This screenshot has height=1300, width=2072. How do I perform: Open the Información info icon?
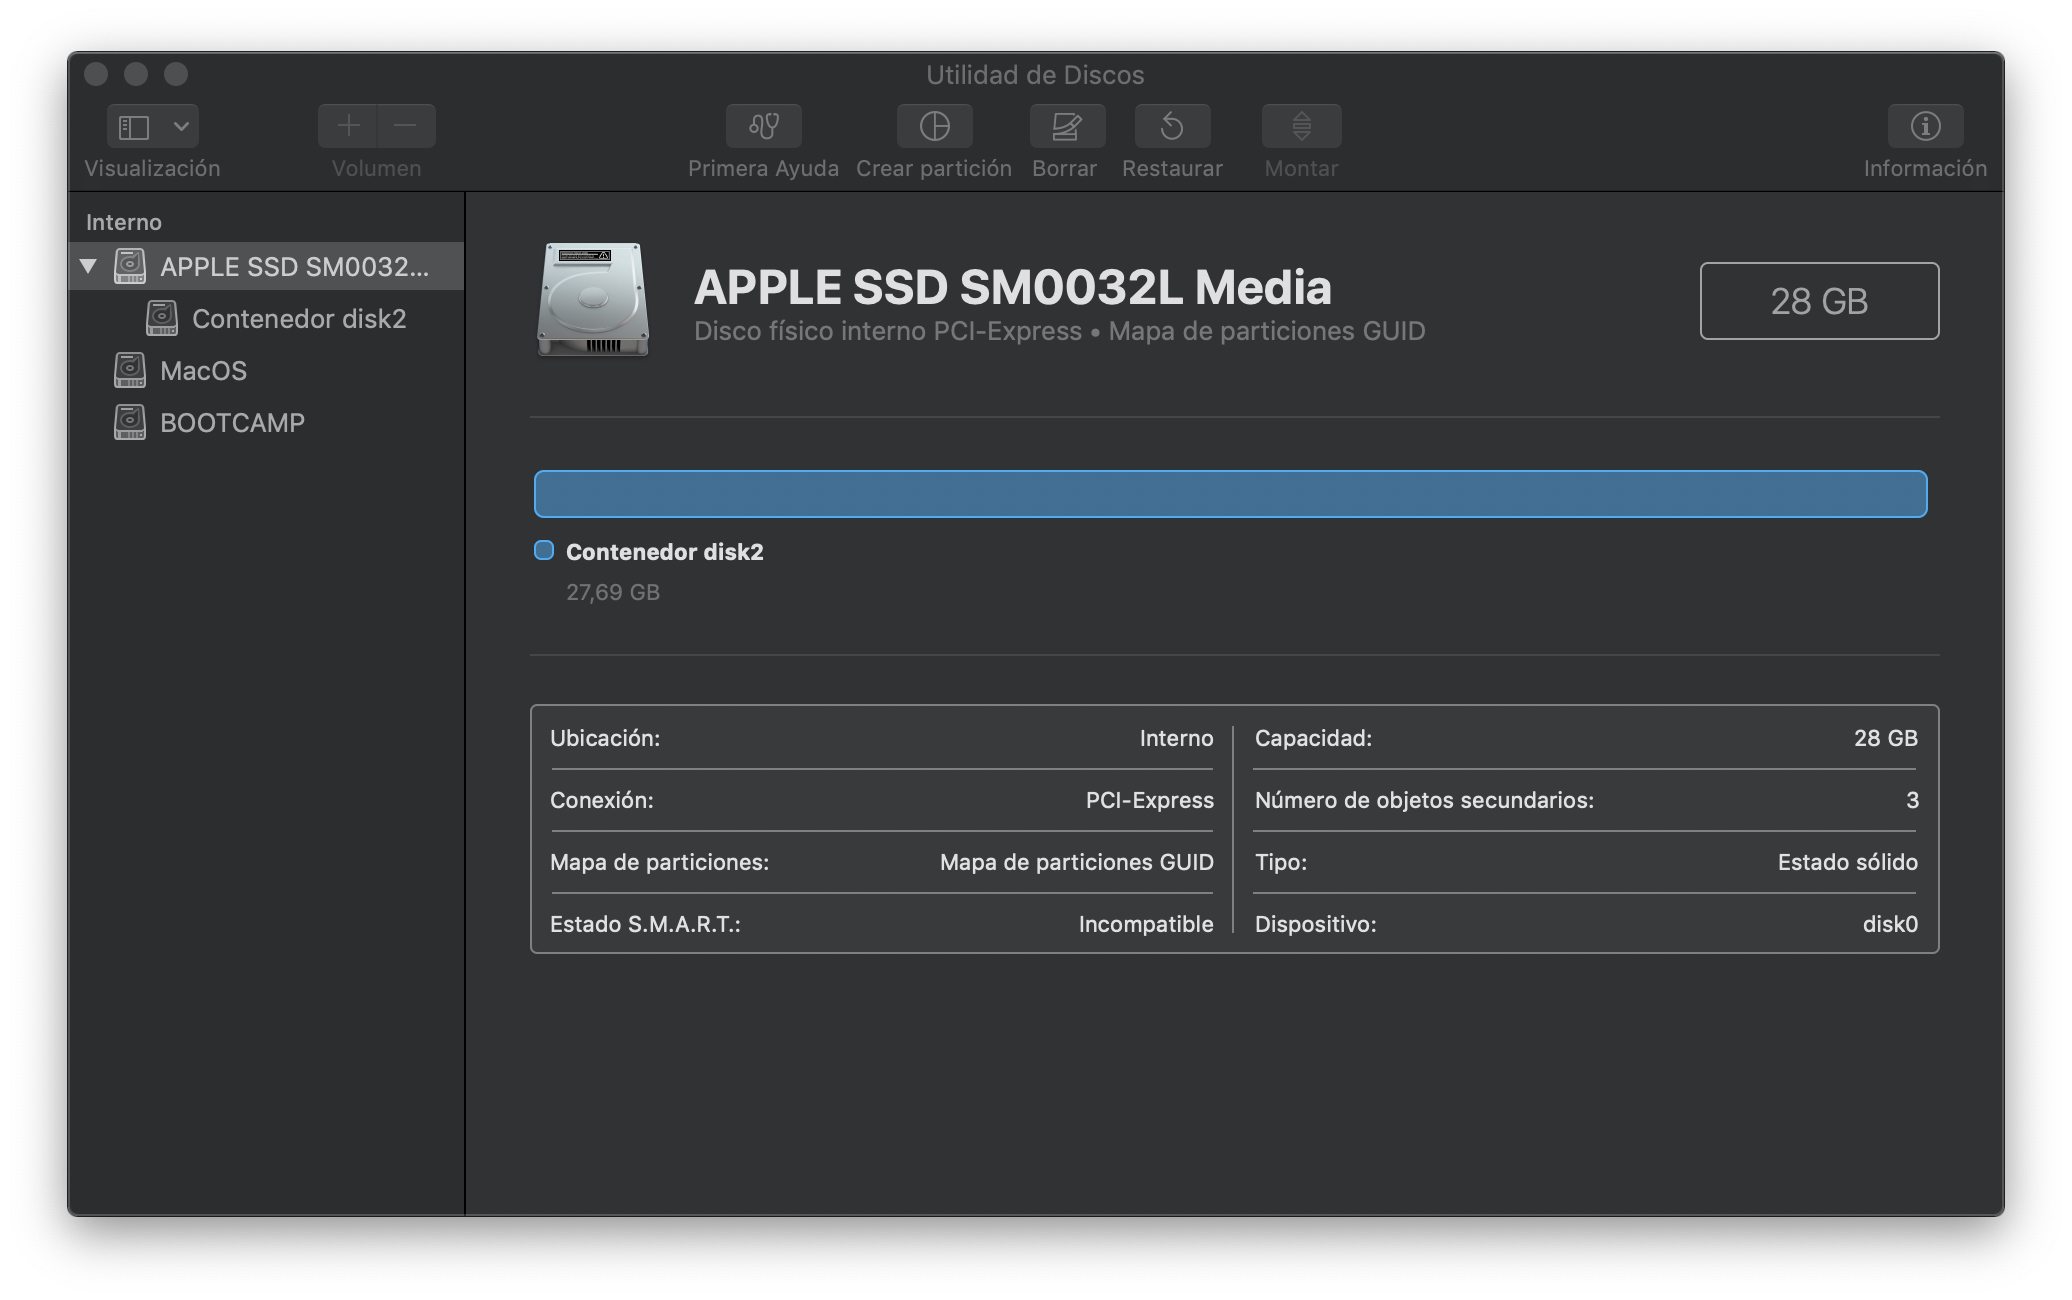1925,126
